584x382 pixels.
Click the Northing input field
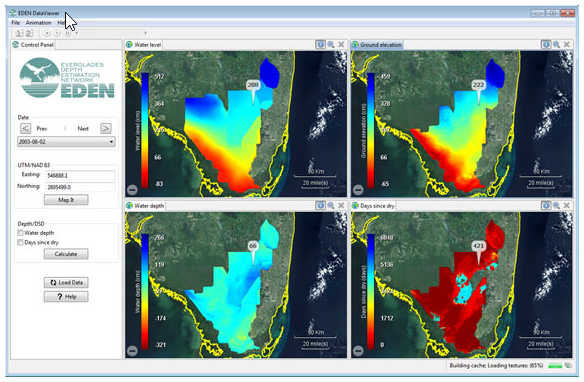point(80,187)
